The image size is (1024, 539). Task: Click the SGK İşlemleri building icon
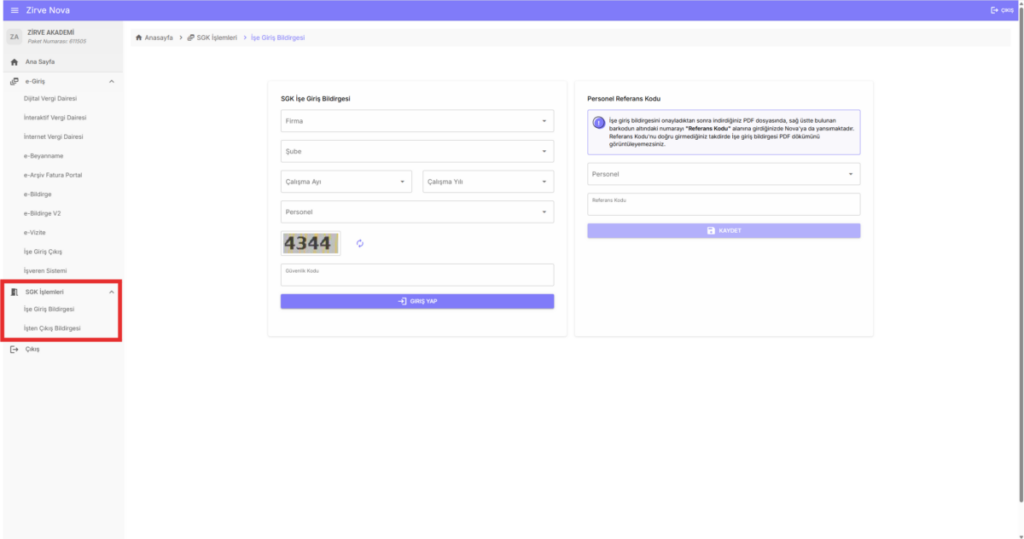[14, 292]
